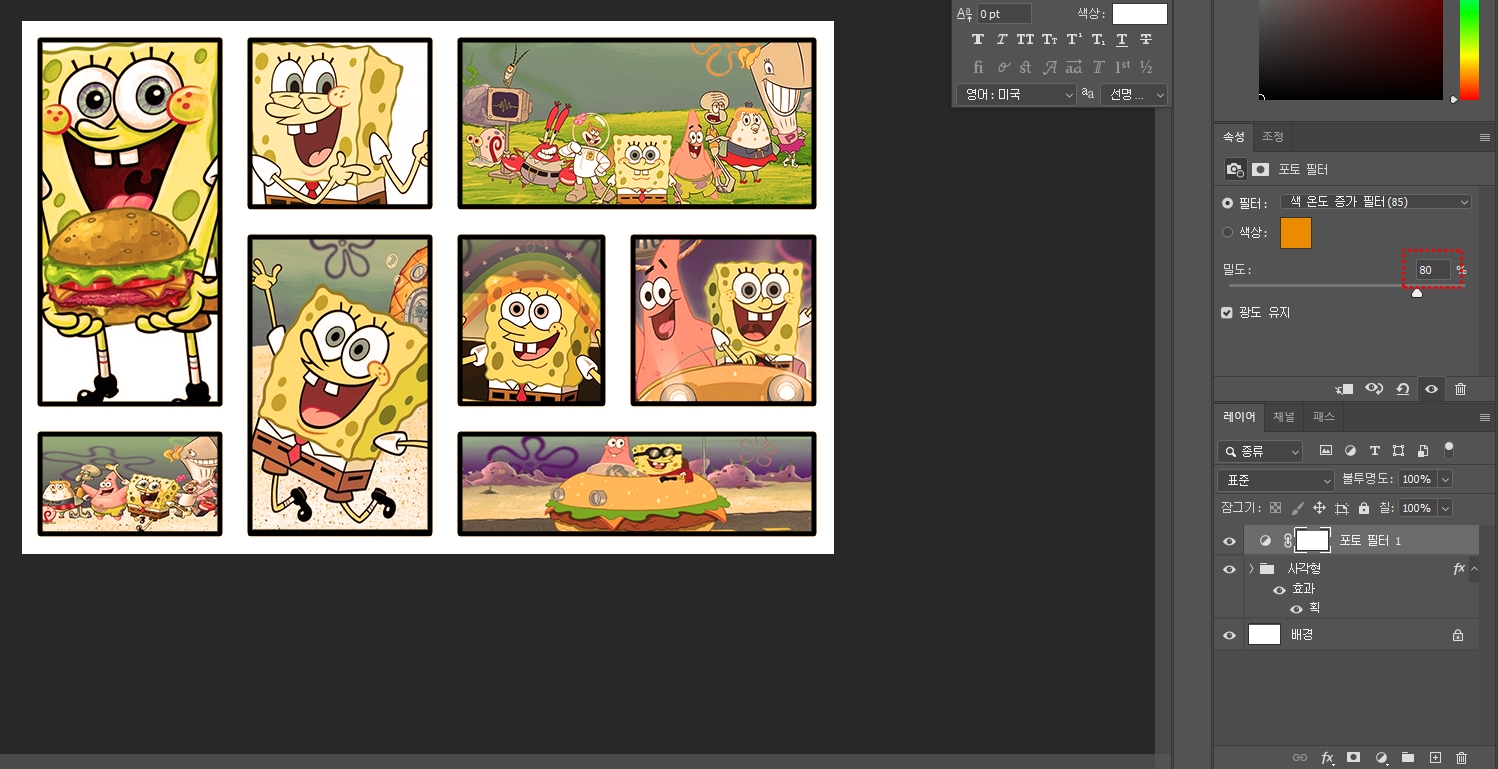This screenshot has width=1498, height=769.
Task: Apply Strikethrough text style
Action: tap(1146, 40)
